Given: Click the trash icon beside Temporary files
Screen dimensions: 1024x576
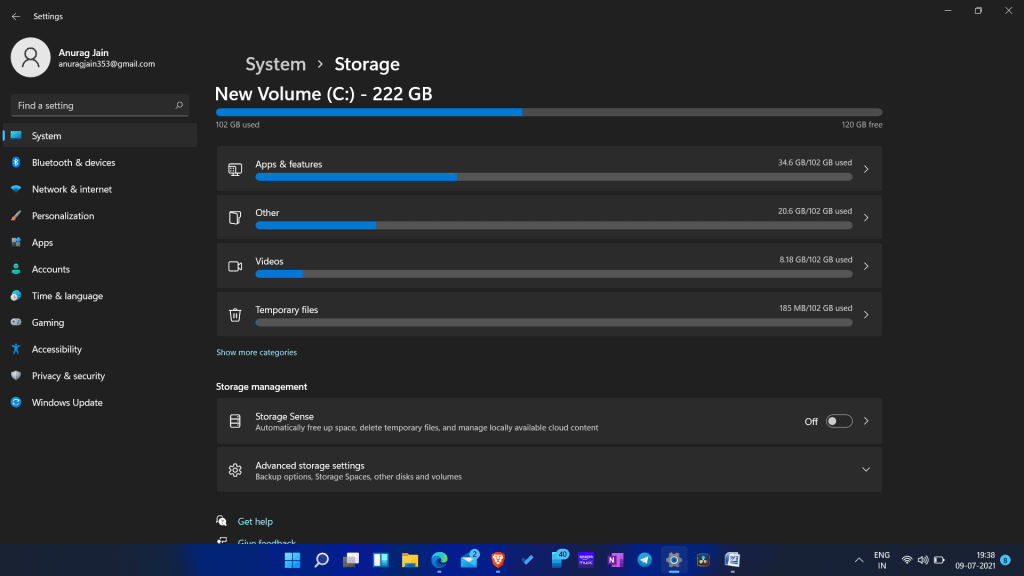Looking at the screenshot, I should click(x=235, y=314).
